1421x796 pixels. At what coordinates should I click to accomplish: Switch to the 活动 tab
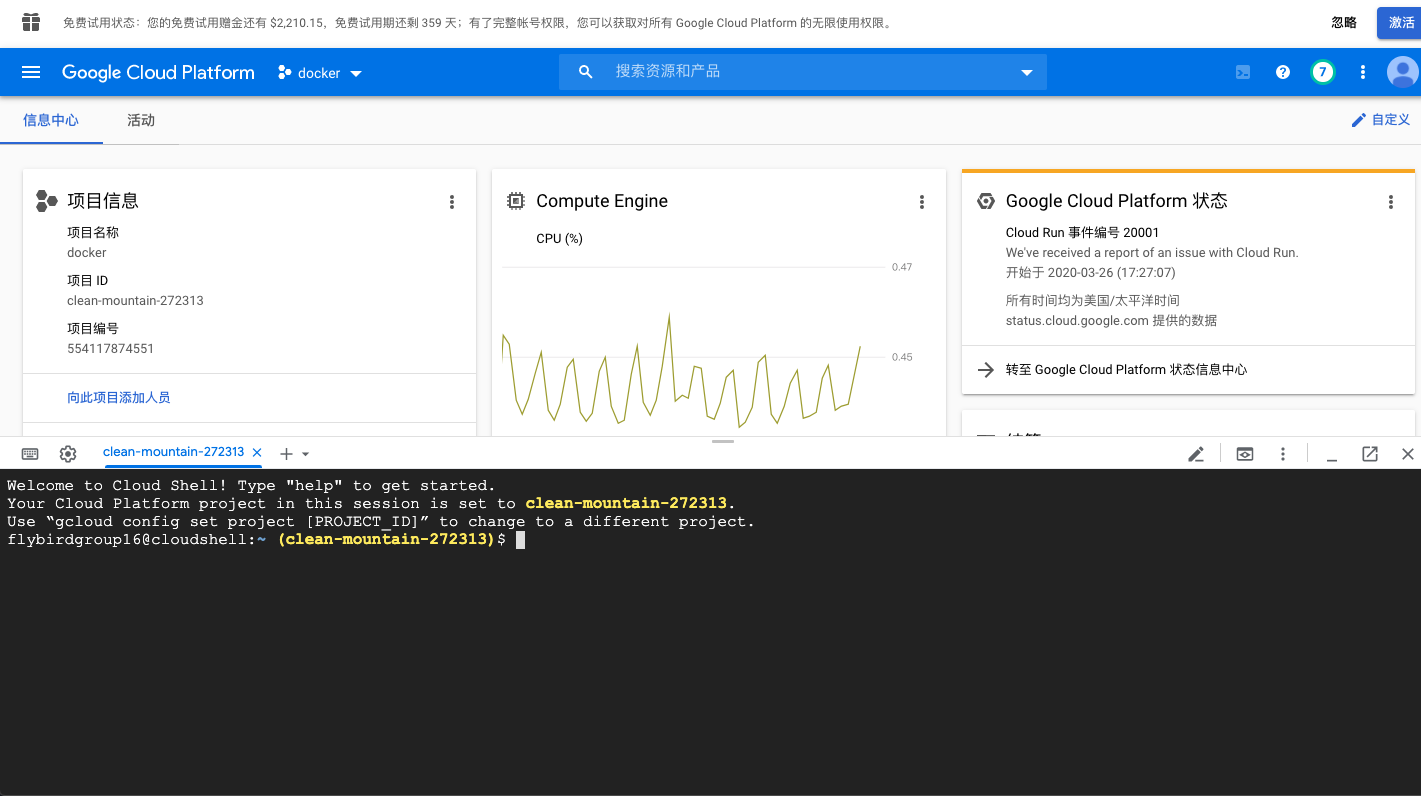click(x=141, y=120)
